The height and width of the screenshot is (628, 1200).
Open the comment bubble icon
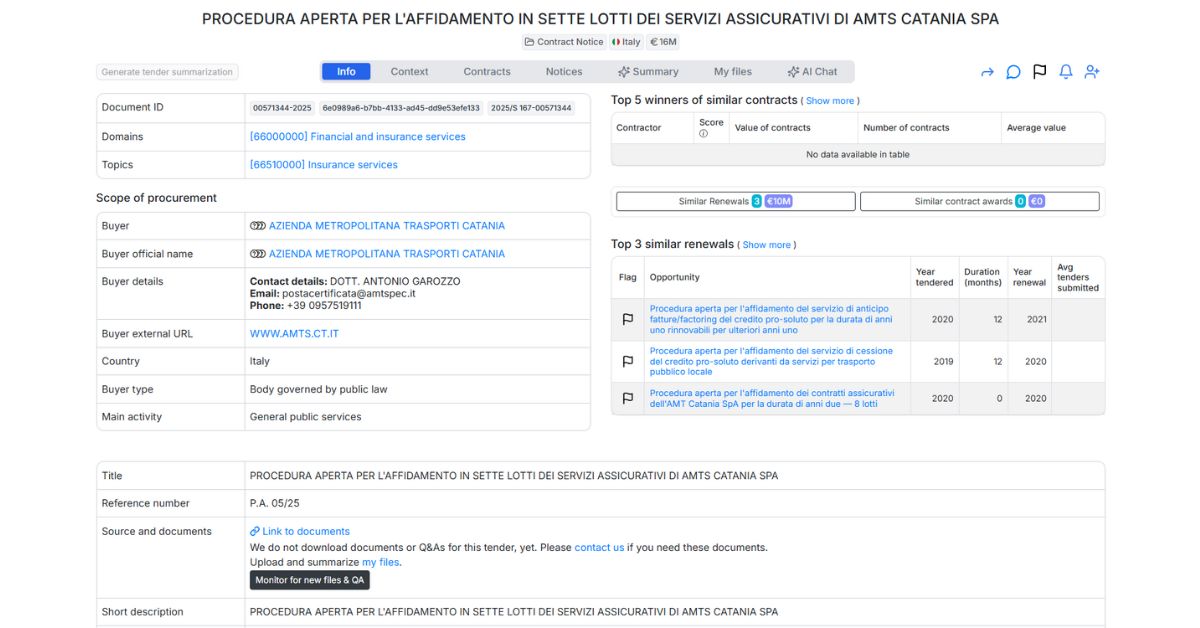(1013, 72)
